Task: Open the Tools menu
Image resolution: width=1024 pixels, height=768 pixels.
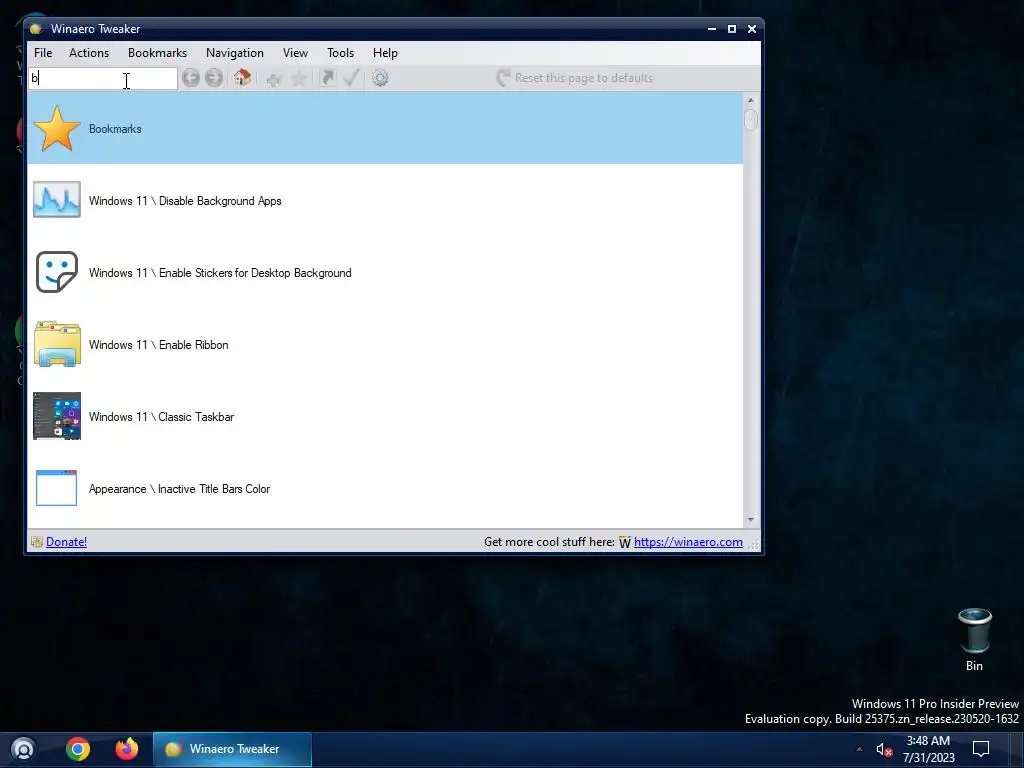Action: tap(340, 53)
